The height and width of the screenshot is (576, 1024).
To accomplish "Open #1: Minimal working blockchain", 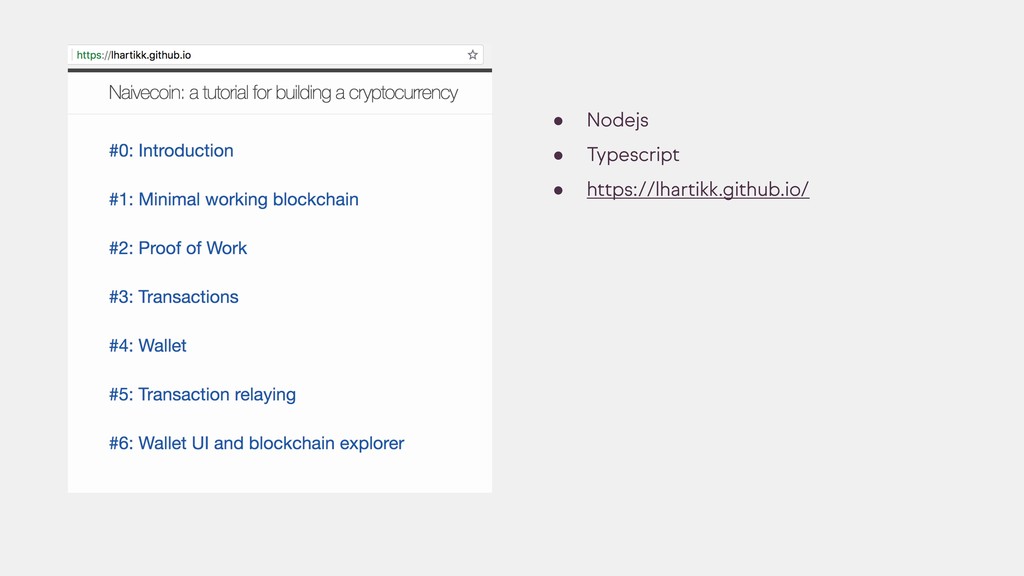I will (x=233, y=200).
